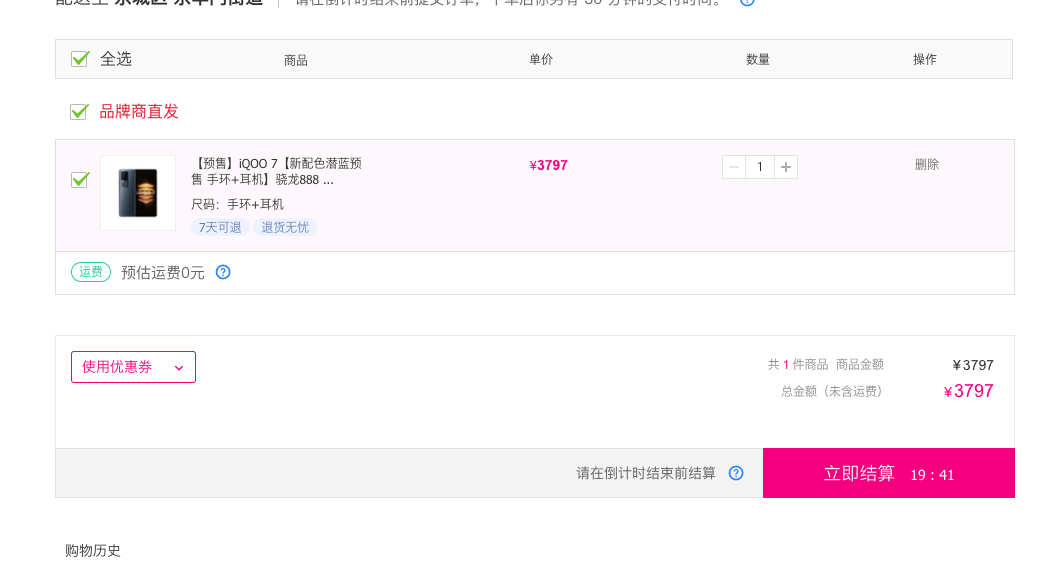Decrease quantity with the minus button
The height and width of the screenshot is (565, 1040).
(x=734, y=167)
